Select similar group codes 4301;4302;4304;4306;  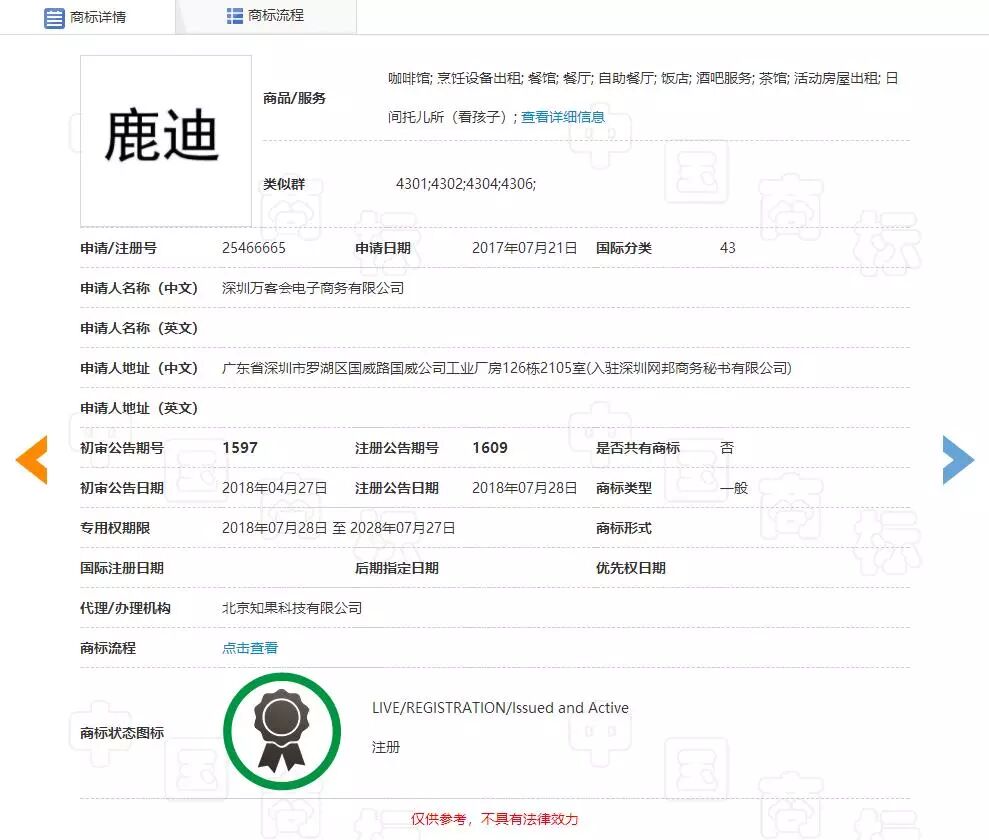pos(465,184)
